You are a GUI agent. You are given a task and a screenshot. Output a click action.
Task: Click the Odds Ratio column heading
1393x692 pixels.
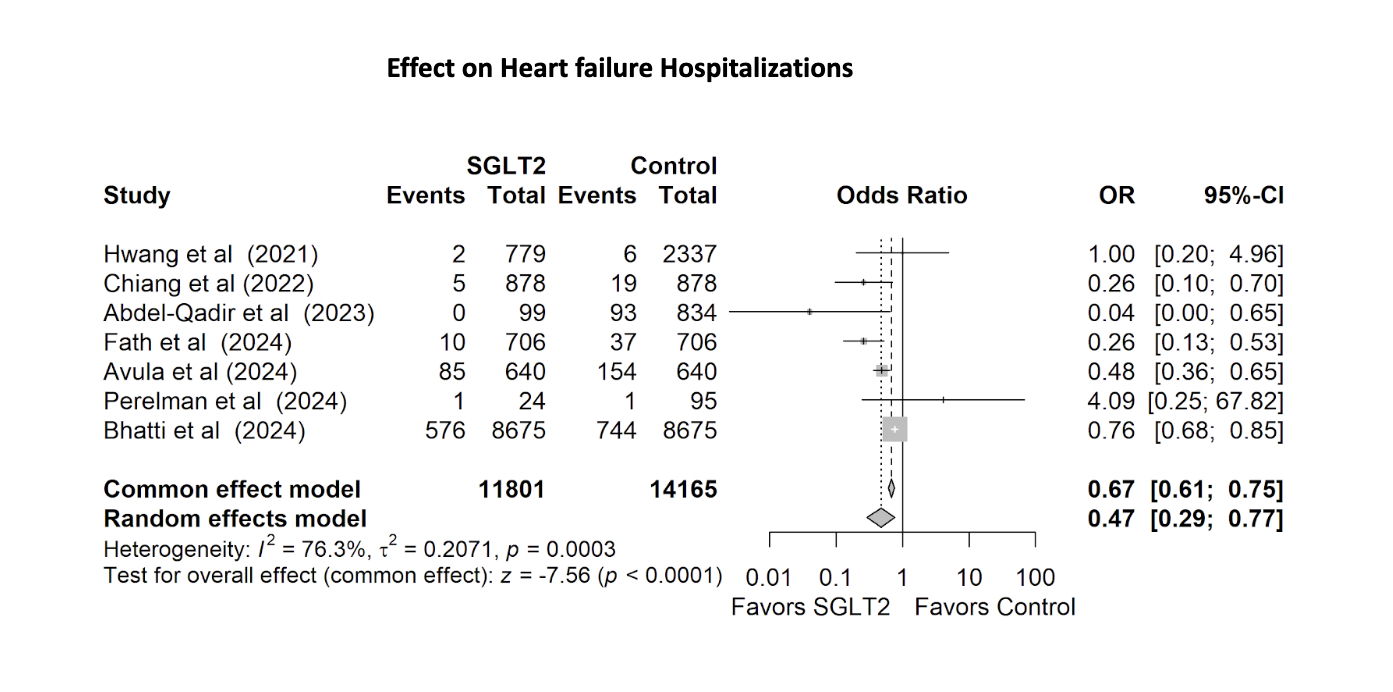pos(902,196)
